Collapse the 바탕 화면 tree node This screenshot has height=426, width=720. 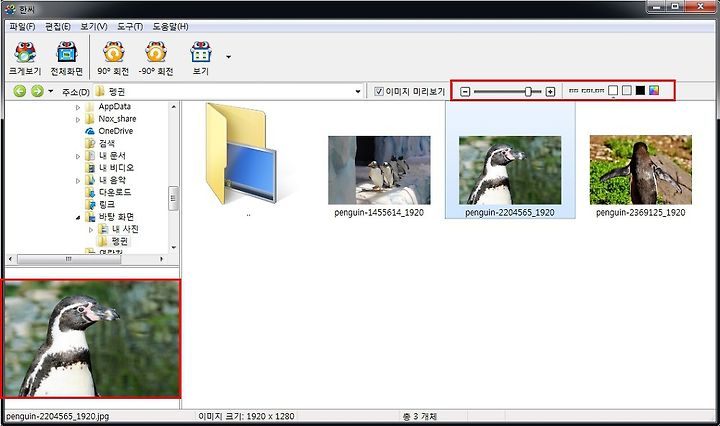(x=78, y=218)
